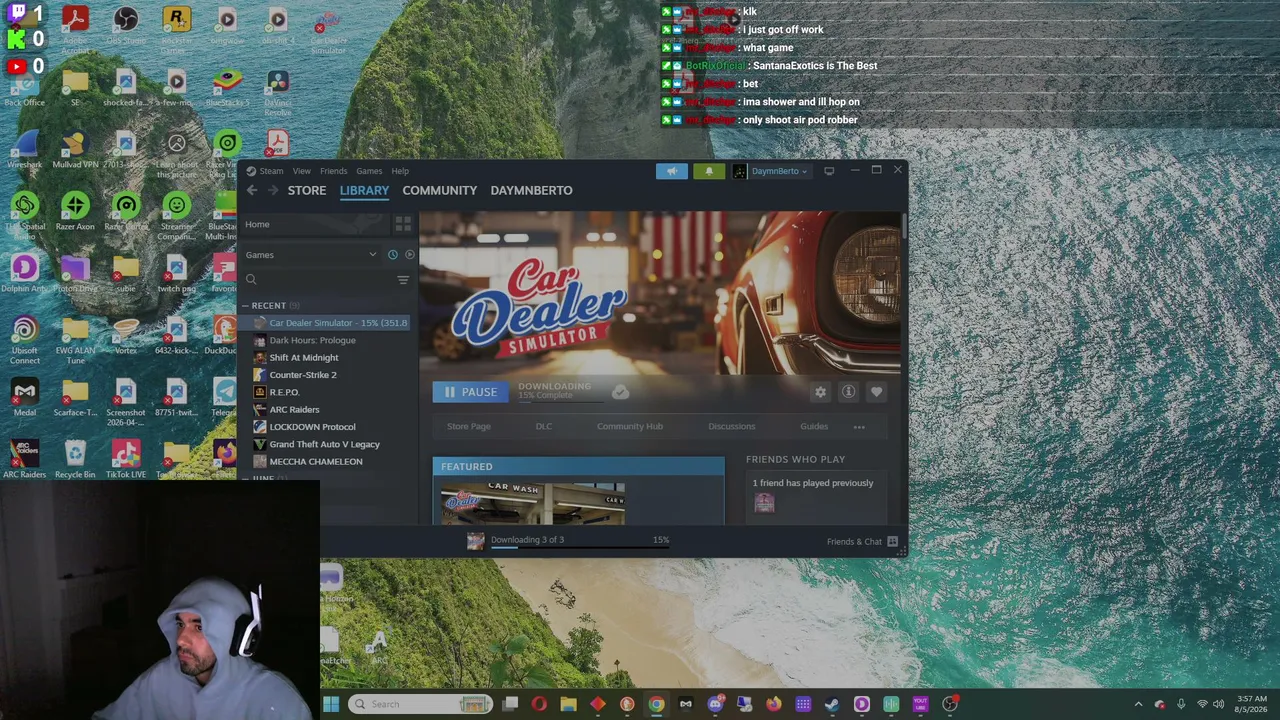1280x720 pixels.
Task: View friend who played previously avatar
Action: tap(764, 503)
